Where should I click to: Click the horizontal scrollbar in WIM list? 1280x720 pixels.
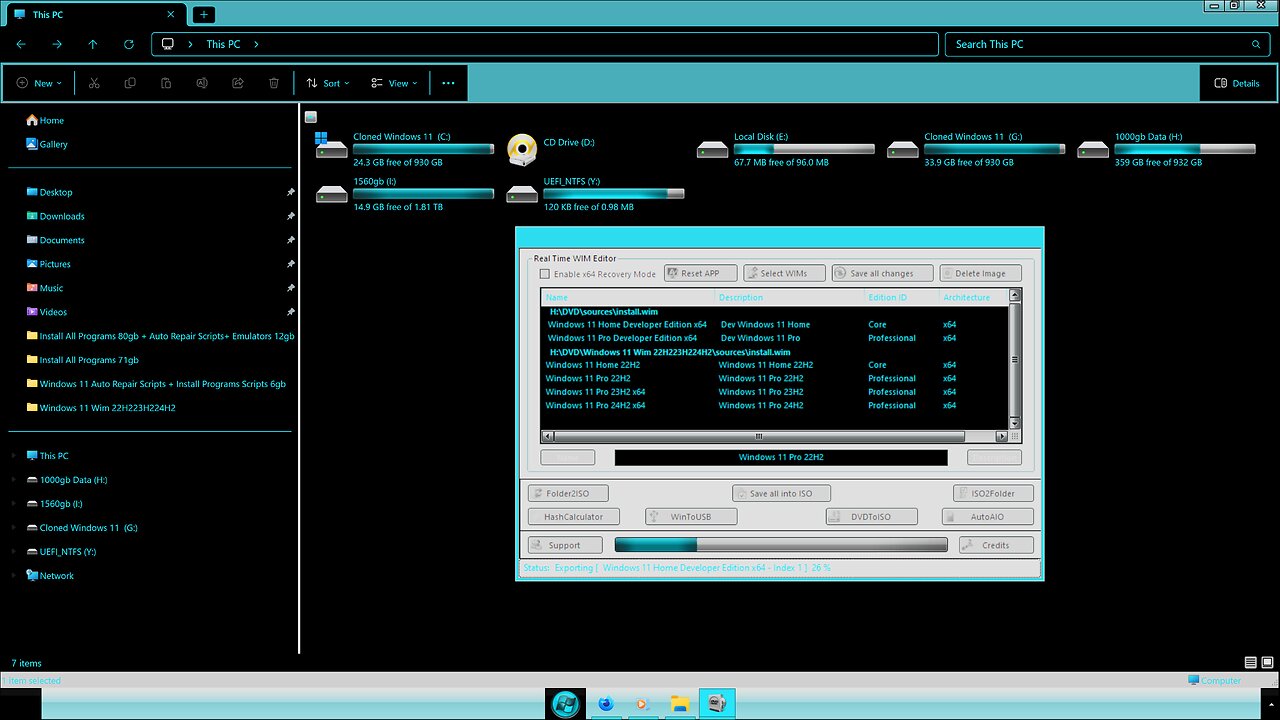tap(758, 437)
